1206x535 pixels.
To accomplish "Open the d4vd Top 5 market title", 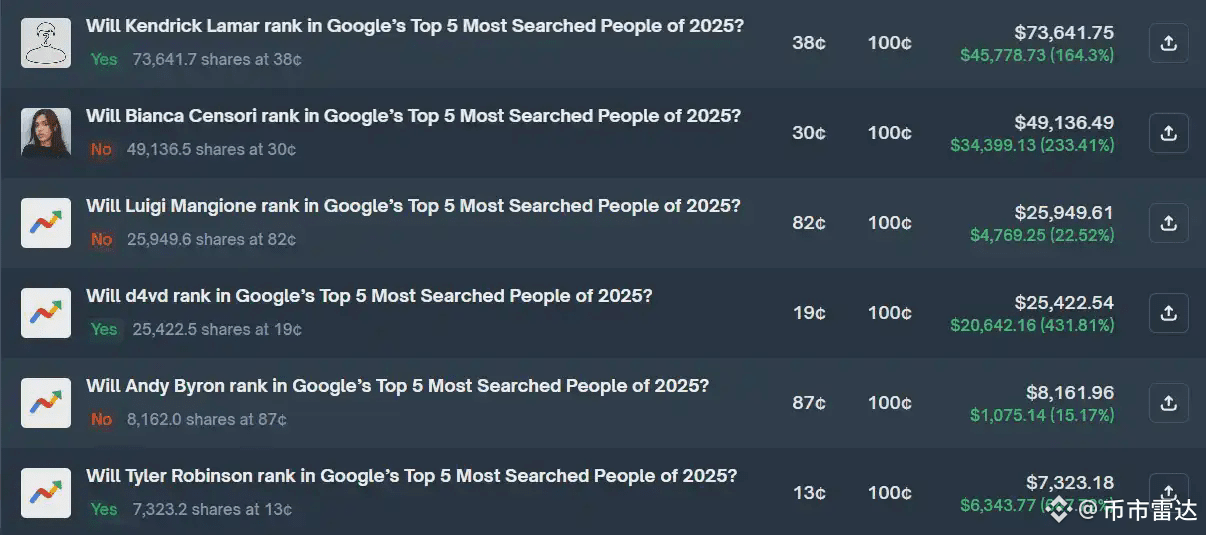I will click(368, 296).
